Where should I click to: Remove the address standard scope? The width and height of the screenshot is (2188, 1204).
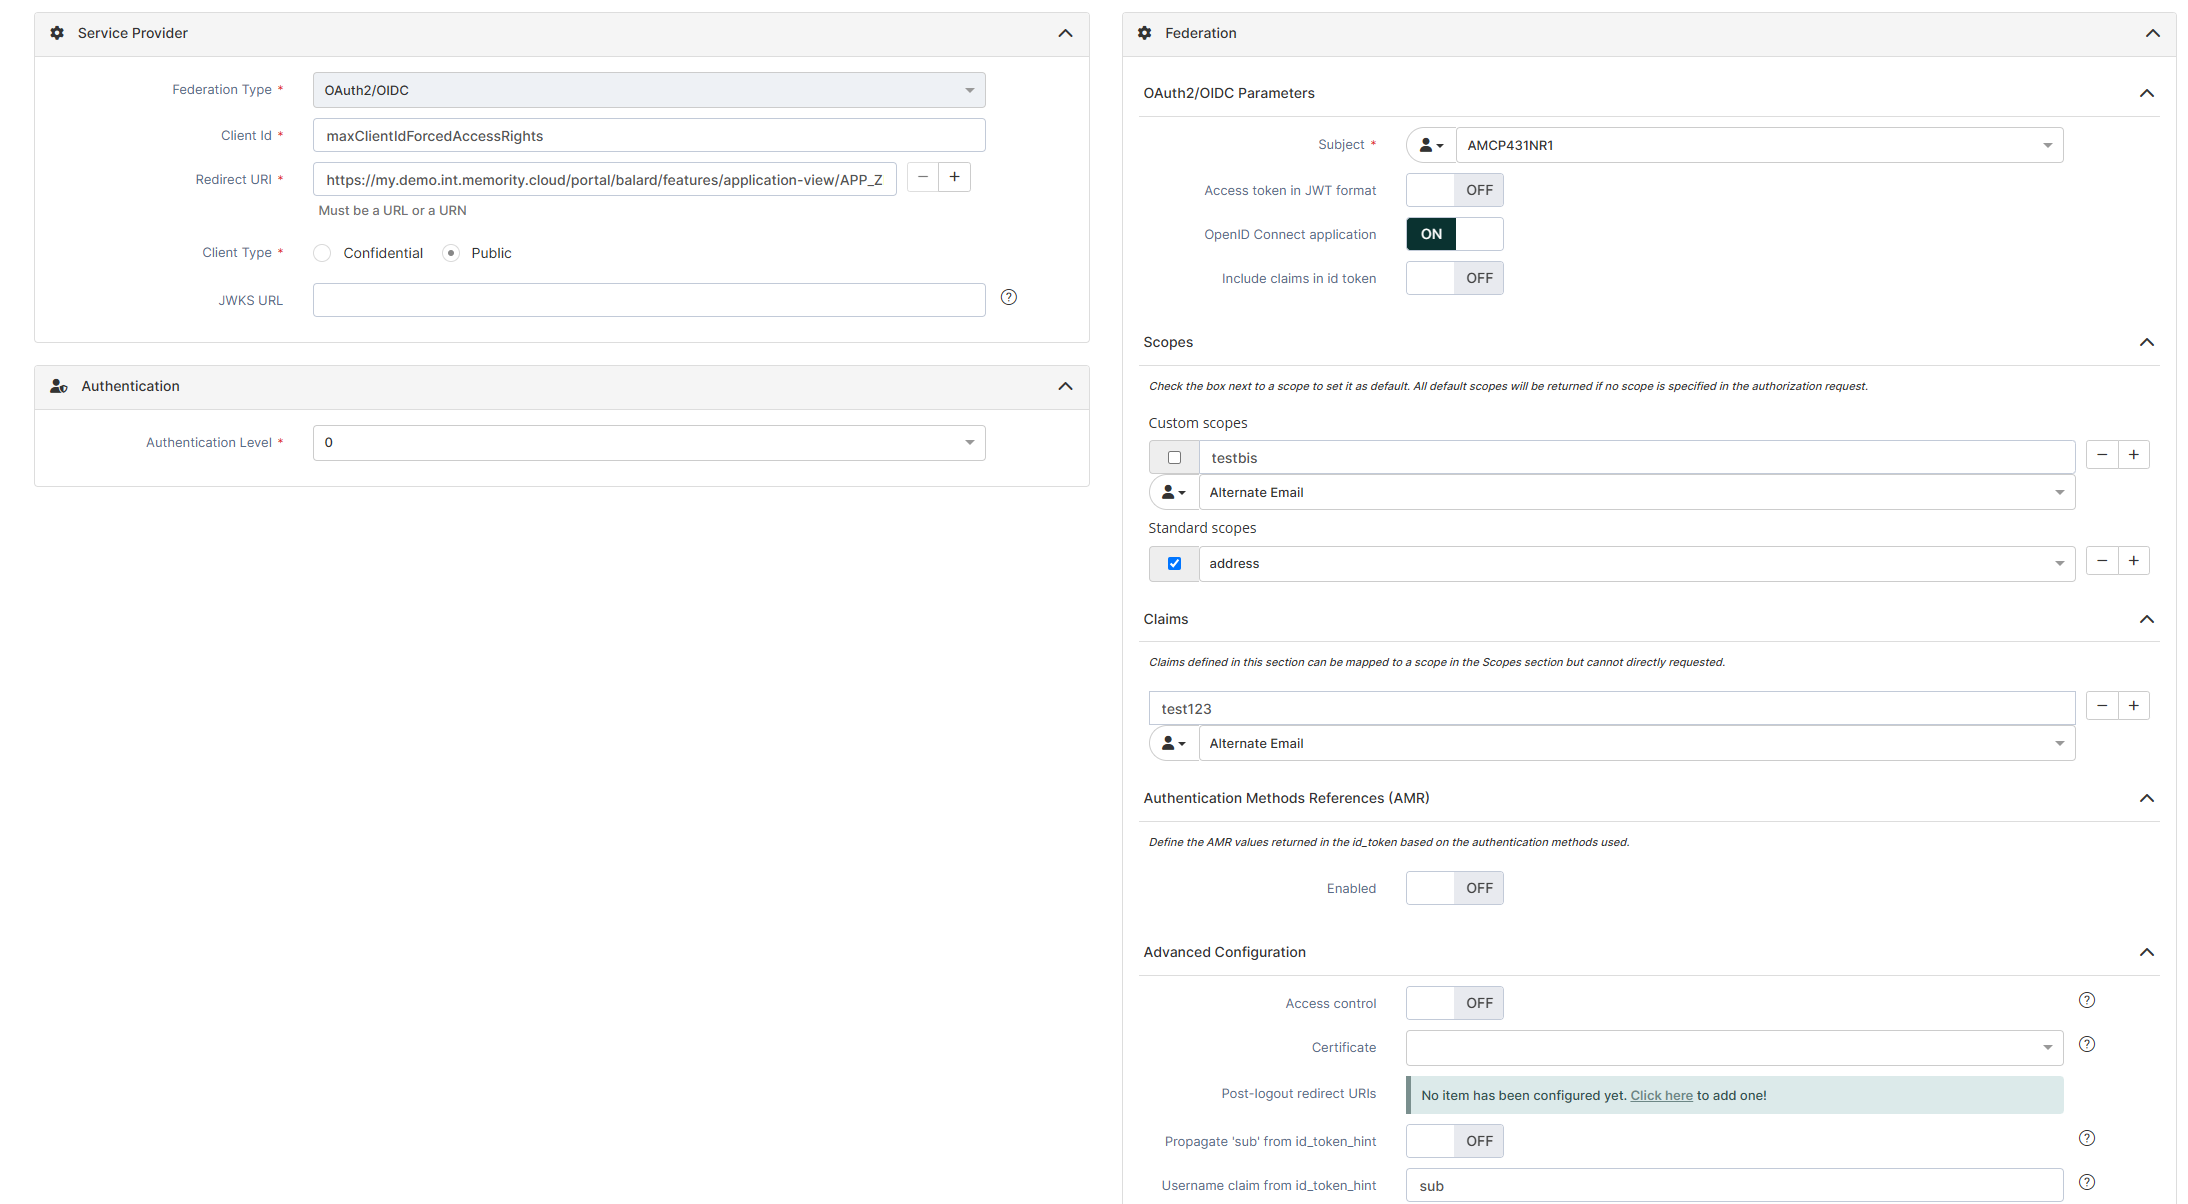(2102, 561)
